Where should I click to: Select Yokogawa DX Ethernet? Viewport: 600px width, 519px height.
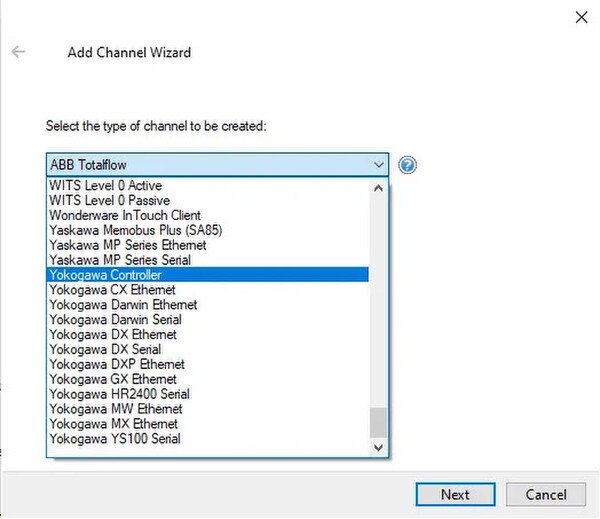208,335
